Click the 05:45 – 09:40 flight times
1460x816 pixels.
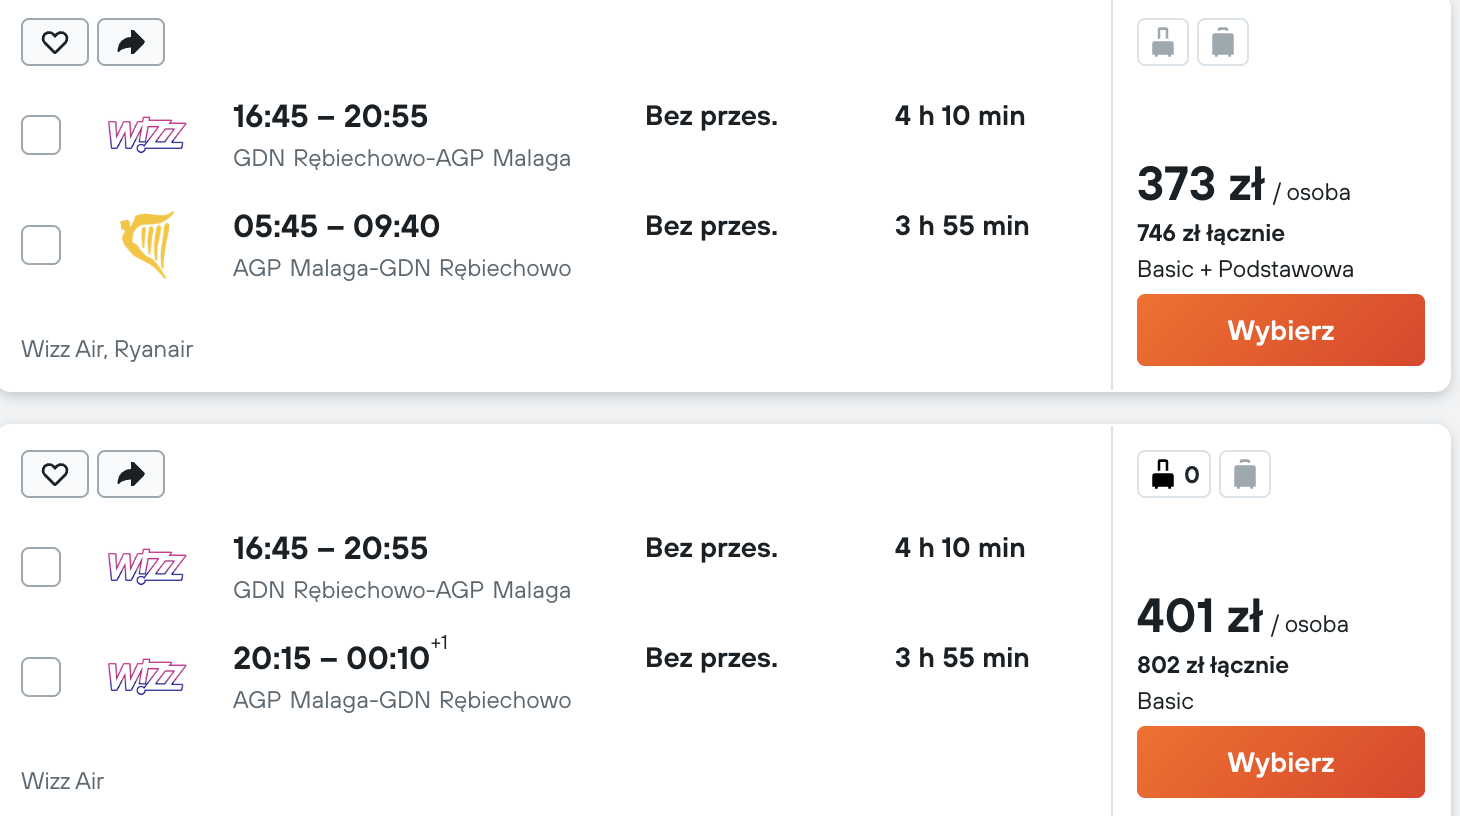click(336, 226)
